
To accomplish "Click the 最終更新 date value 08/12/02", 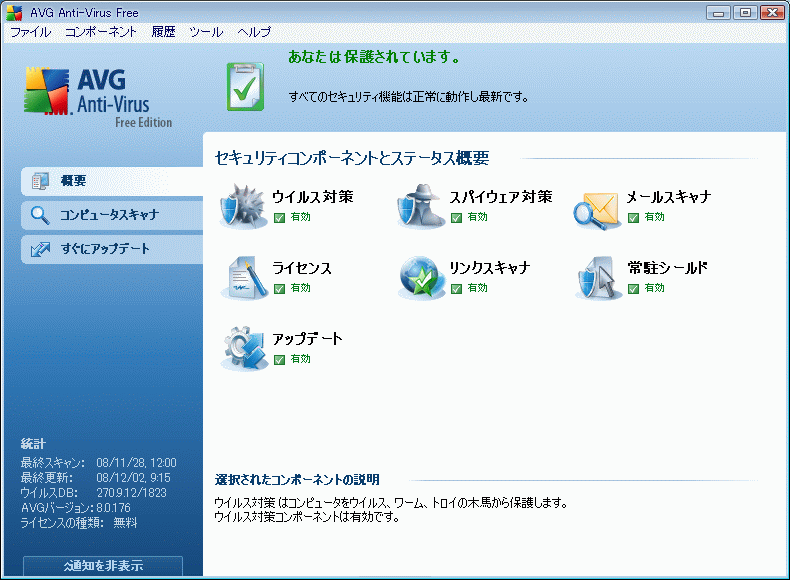I will click(134, 478).
